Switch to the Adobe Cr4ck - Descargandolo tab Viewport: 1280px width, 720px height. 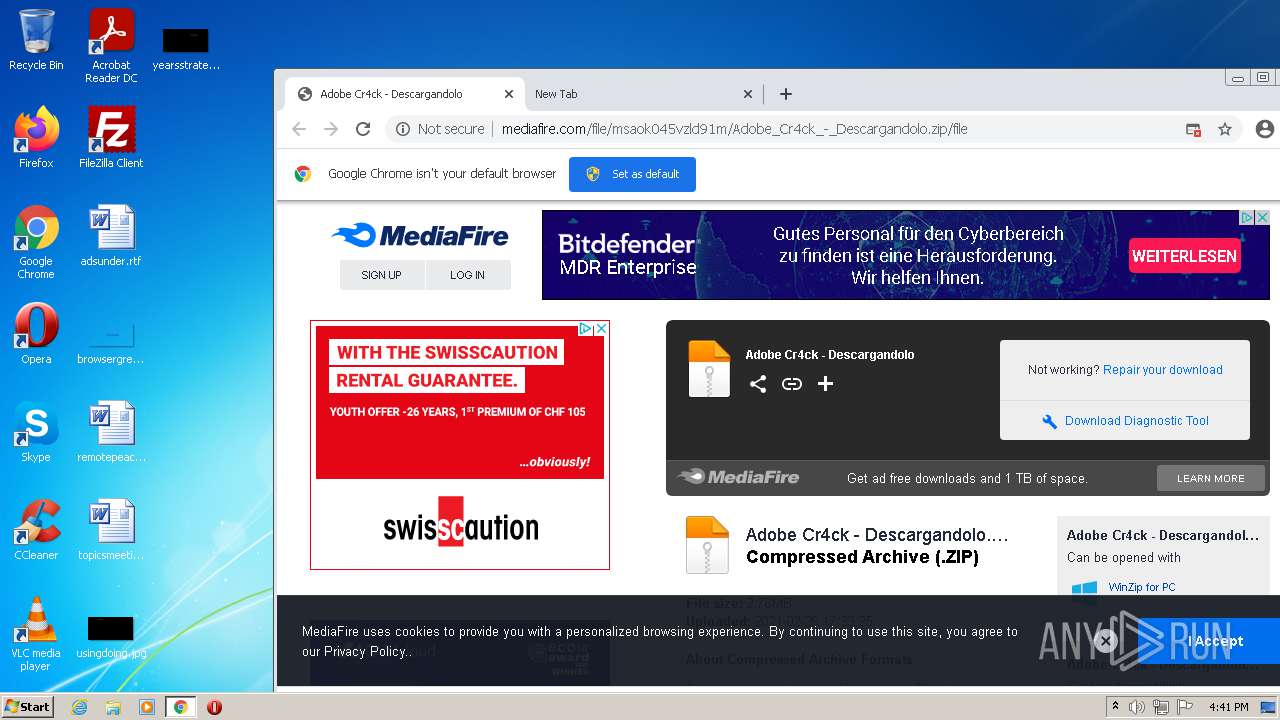[405, 94]
